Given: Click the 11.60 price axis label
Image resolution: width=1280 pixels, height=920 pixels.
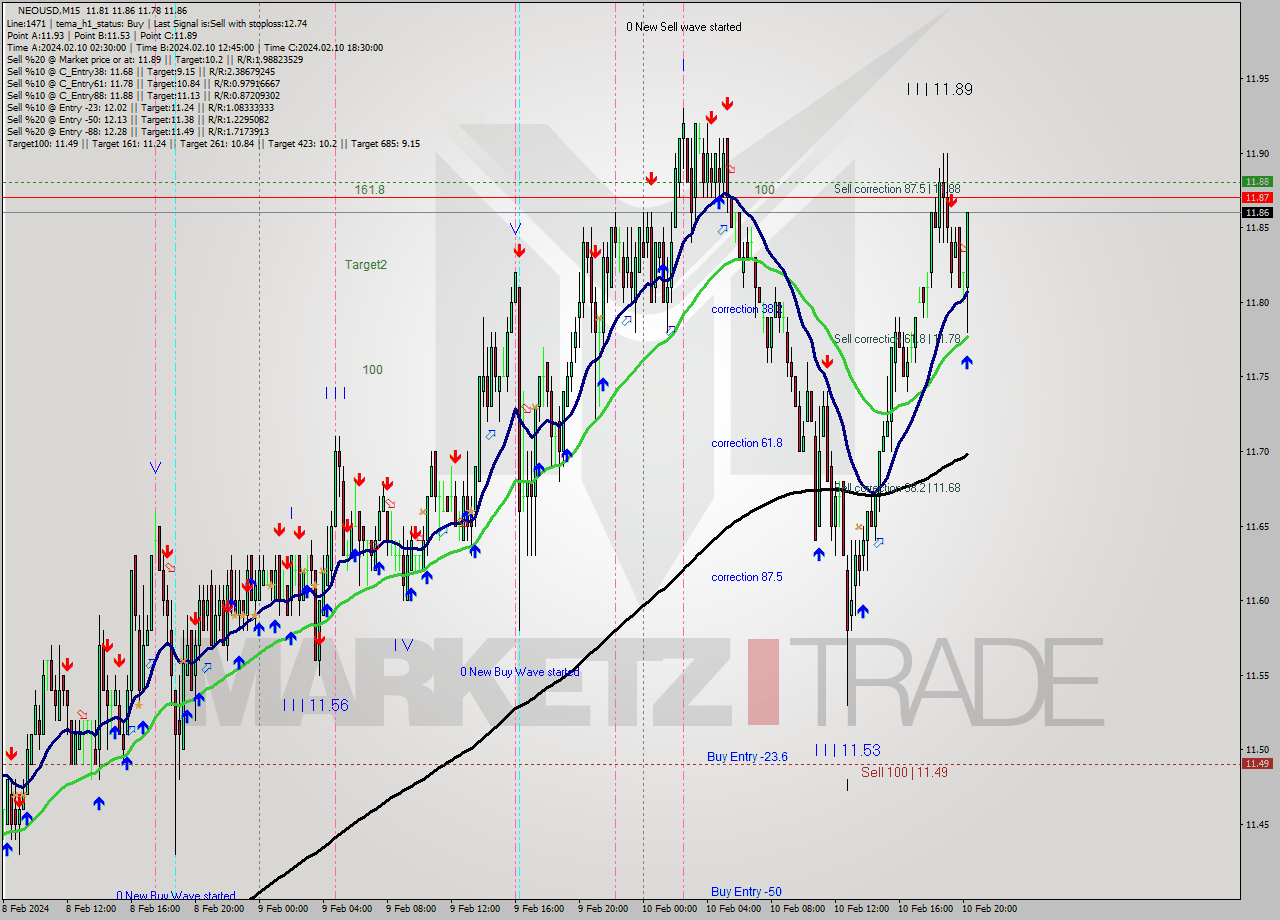Looking at the screenshot, I should tap(1257, 601).
